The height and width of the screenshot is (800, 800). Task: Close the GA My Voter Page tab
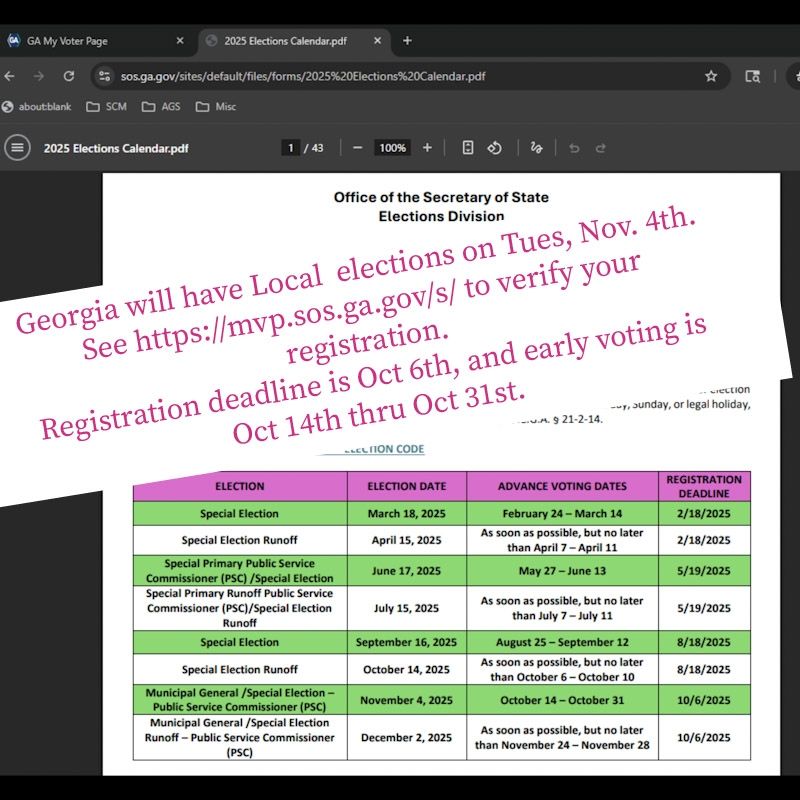click(x=180, y=40)
